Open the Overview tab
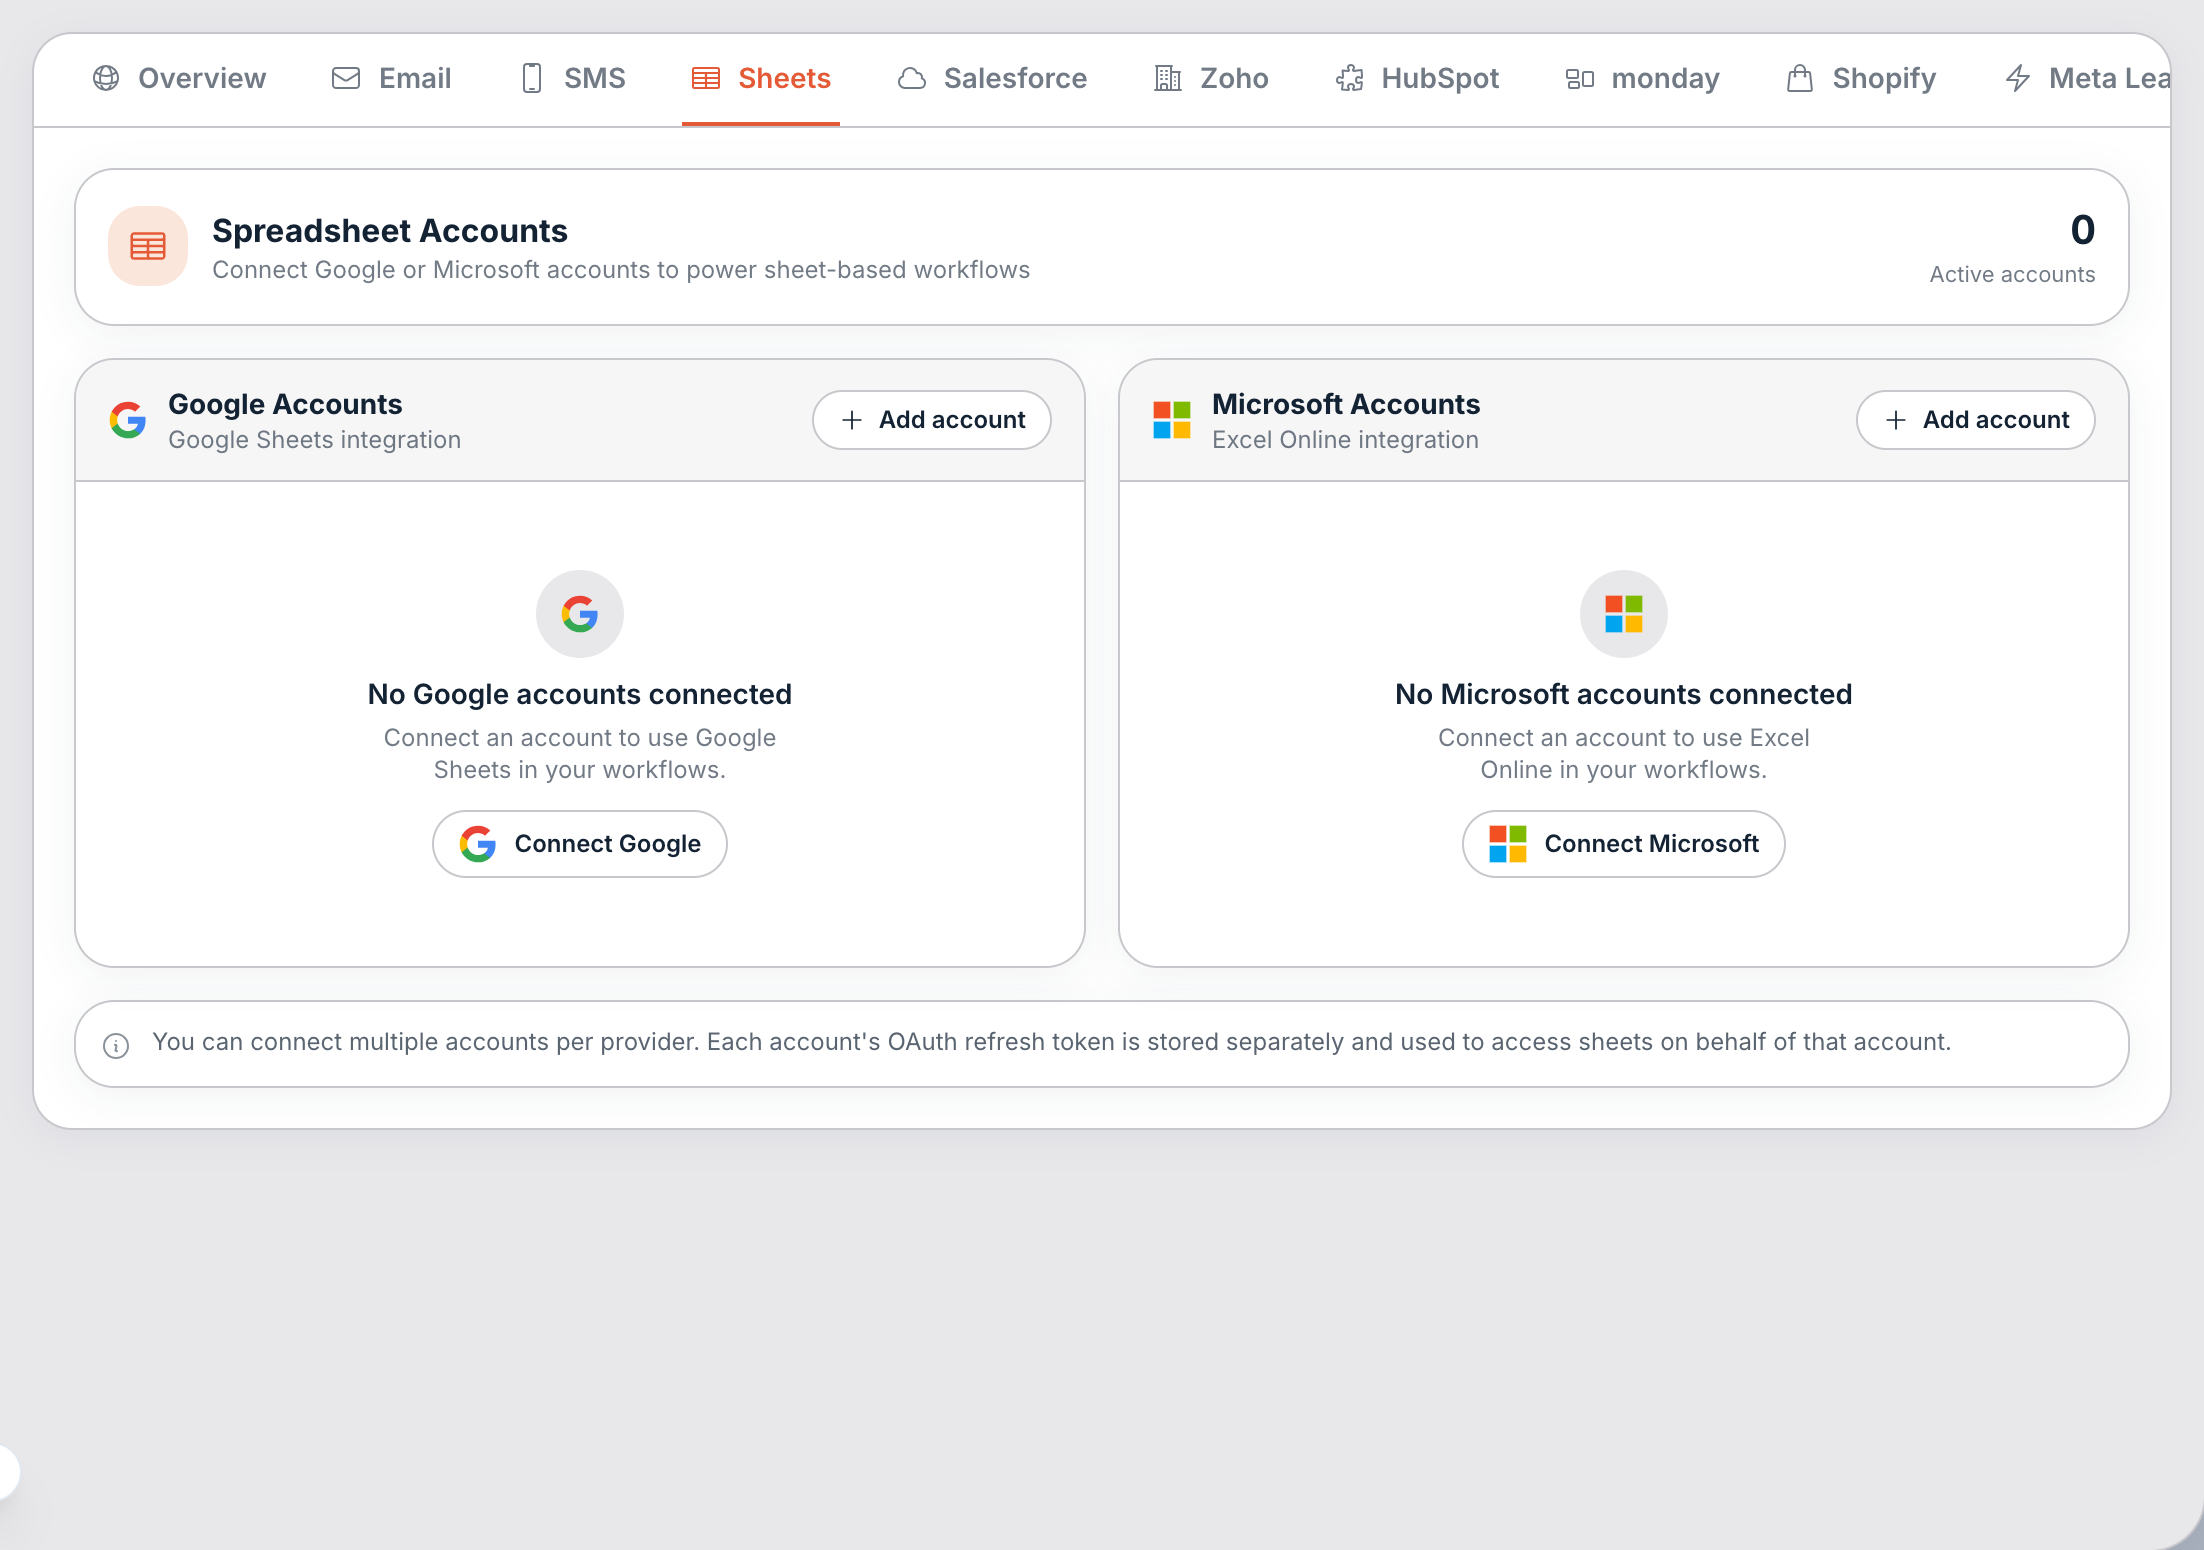The image size is (2204, 1550). [179, 78]
